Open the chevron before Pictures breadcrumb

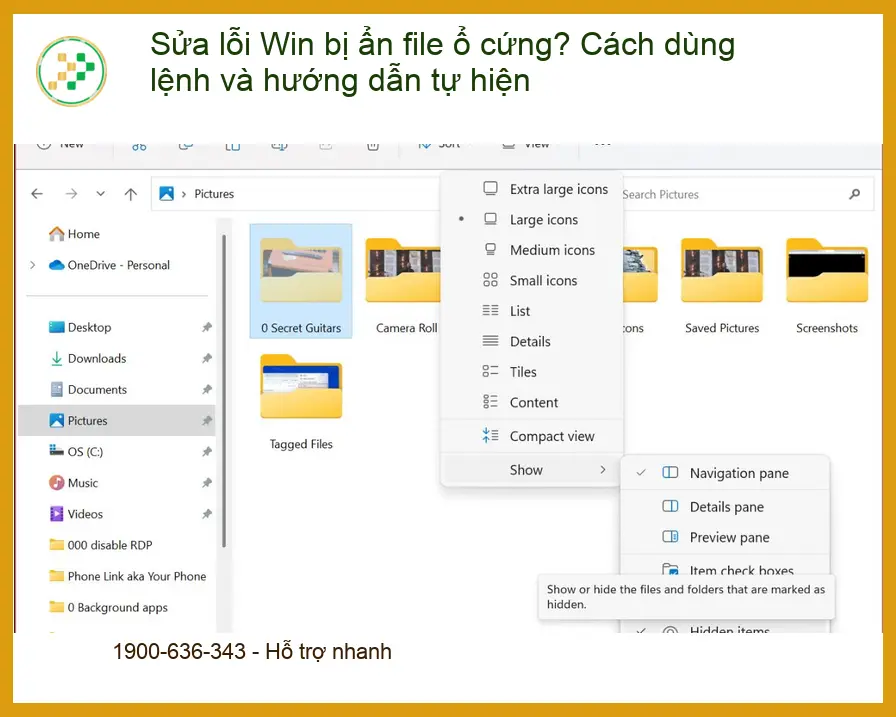184,194
